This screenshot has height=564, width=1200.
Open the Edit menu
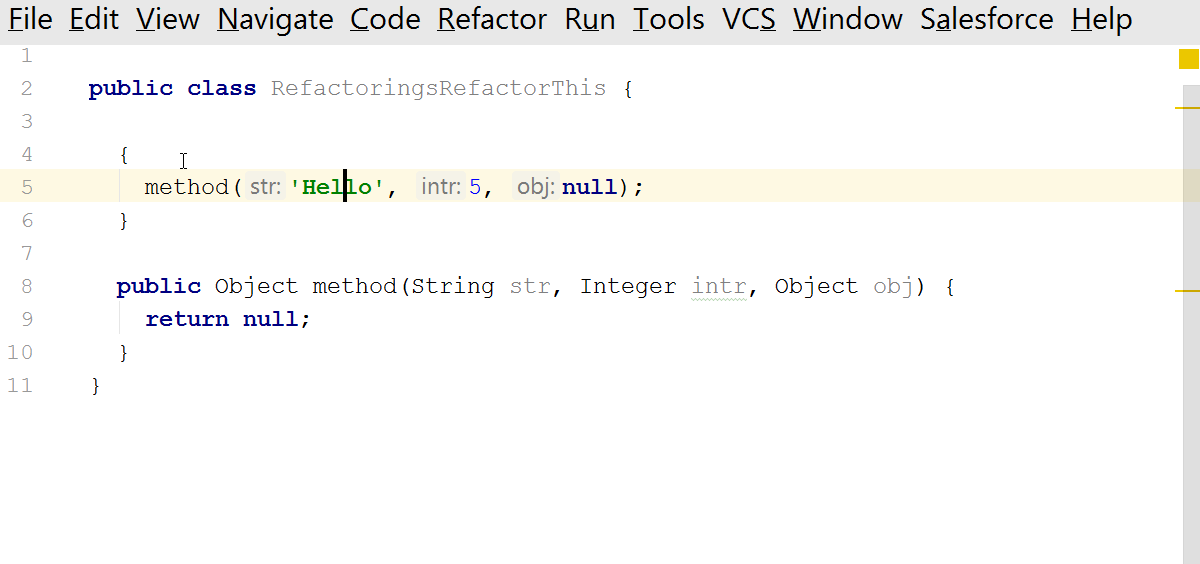pos(94,19)
